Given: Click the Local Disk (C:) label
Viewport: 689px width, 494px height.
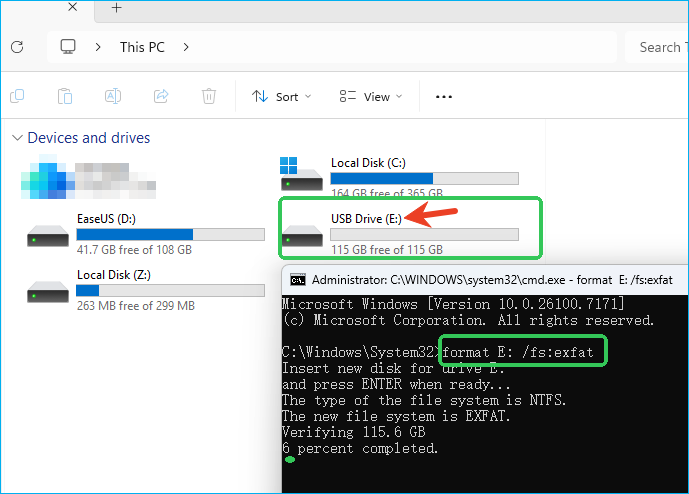Looking at the screenshot, I should click(368, 163).
